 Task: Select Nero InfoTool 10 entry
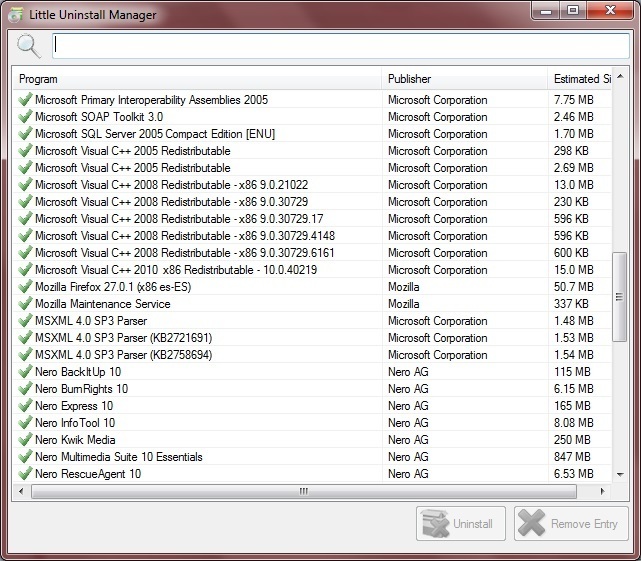pyautogui.click(x=313, y=423)
